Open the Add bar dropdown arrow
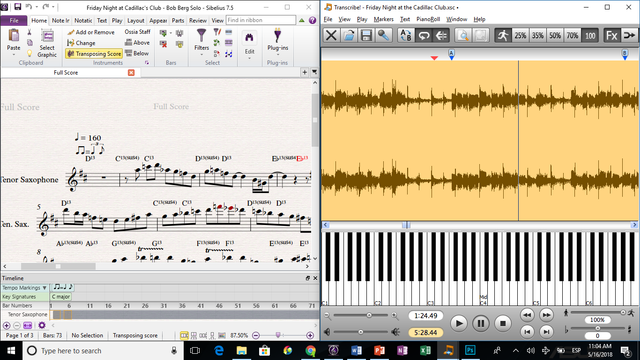The width and height of the screenshot is (640, 360). (171, 33)
